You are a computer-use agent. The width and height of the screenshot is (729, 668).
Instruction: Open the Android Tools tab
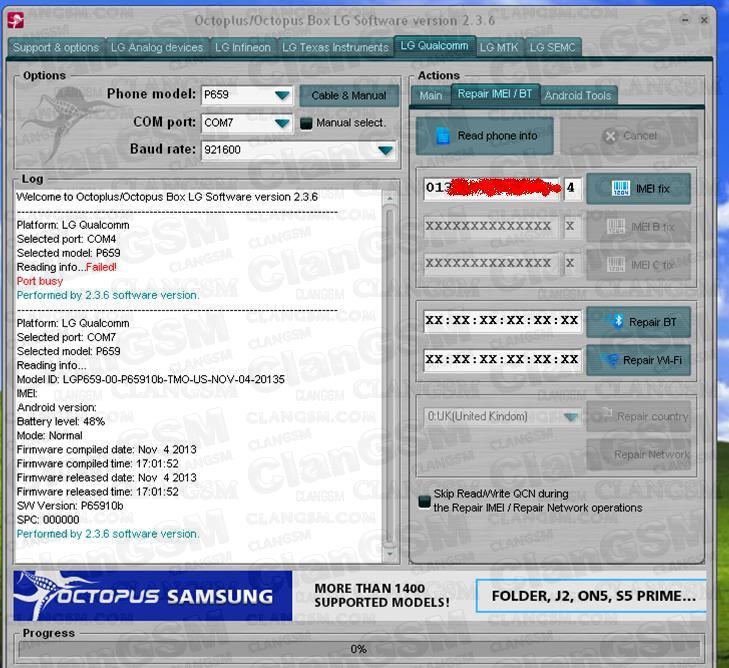(578, 95)
